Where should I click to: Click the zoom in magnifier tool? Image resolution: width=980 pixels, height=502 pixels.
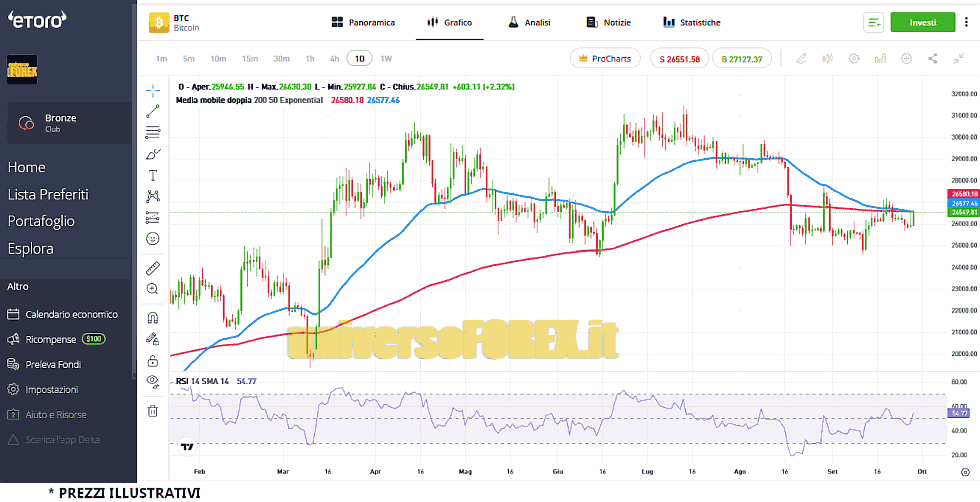[153, 289]
